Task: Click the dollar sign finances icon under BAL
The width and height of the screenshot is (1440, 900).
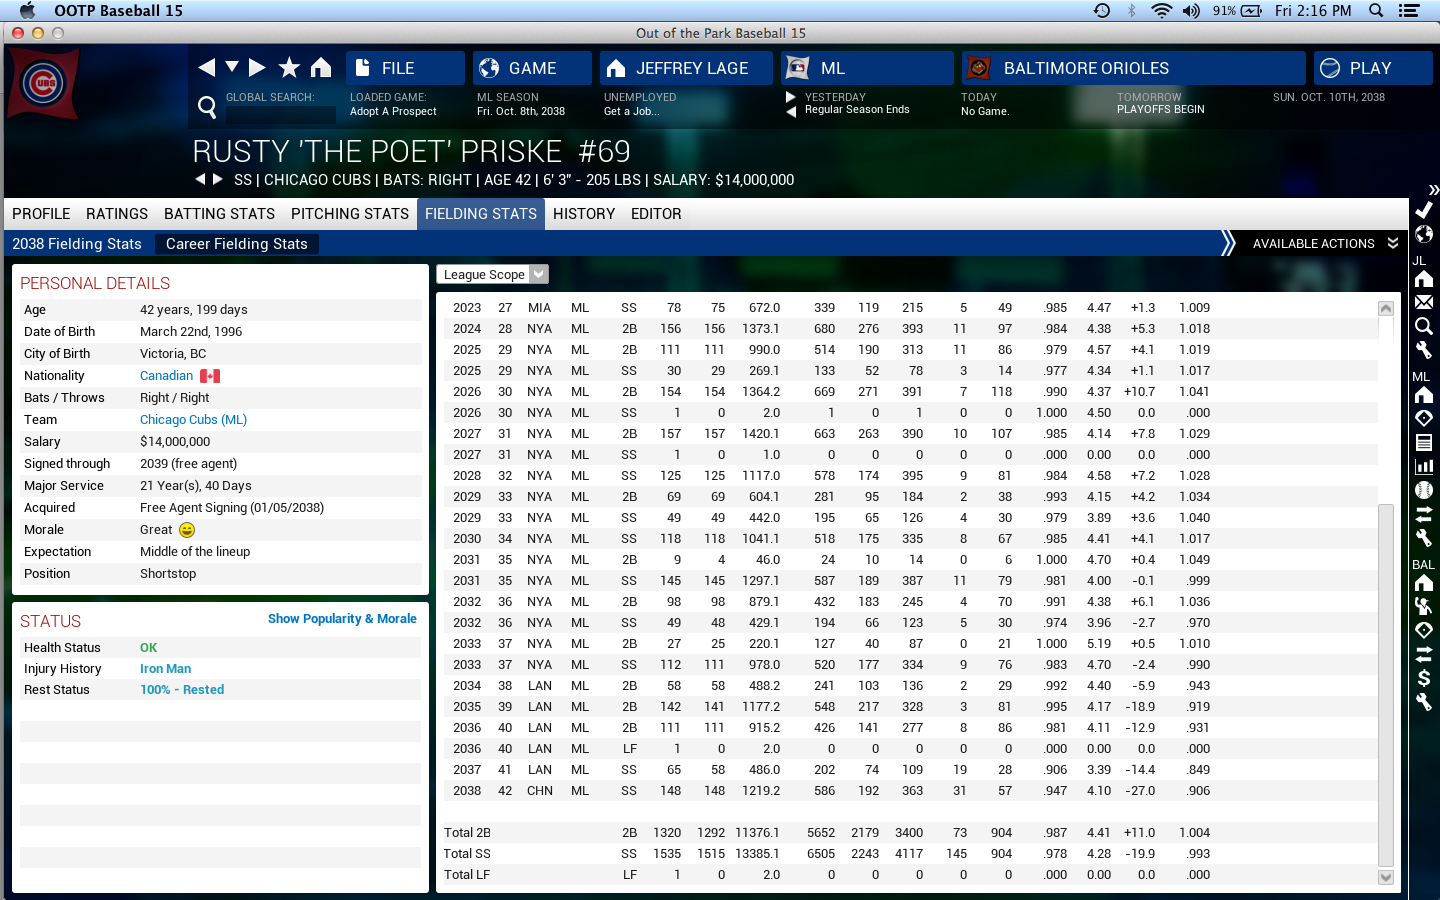Action: tap(1424, 678)
